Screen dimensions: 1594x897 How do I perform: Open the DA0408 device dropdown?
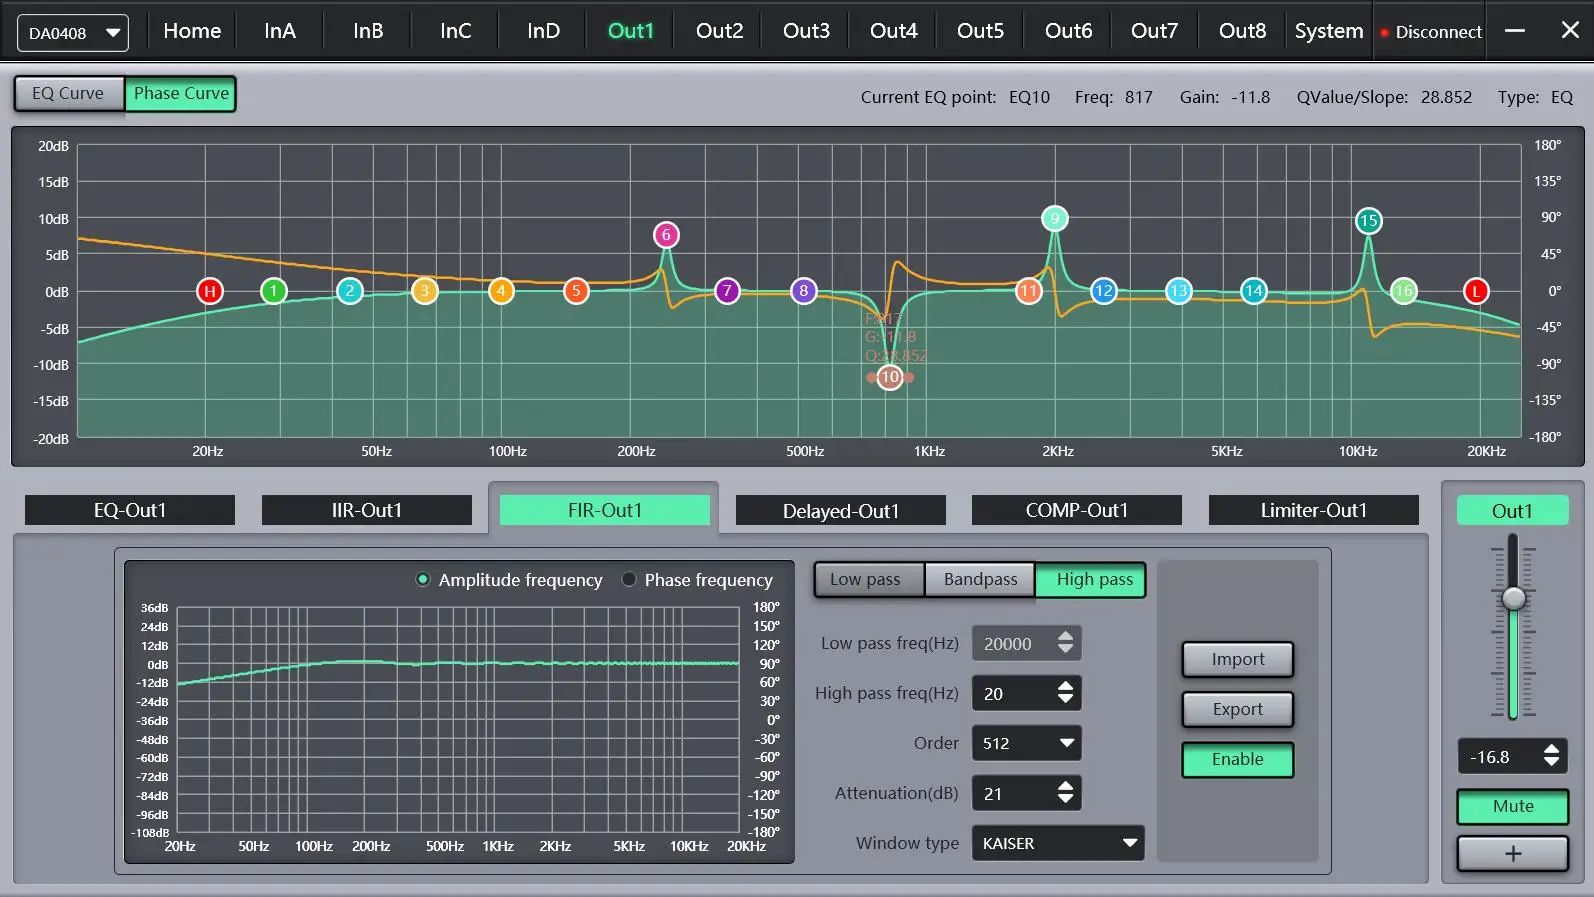coord(73,33)
